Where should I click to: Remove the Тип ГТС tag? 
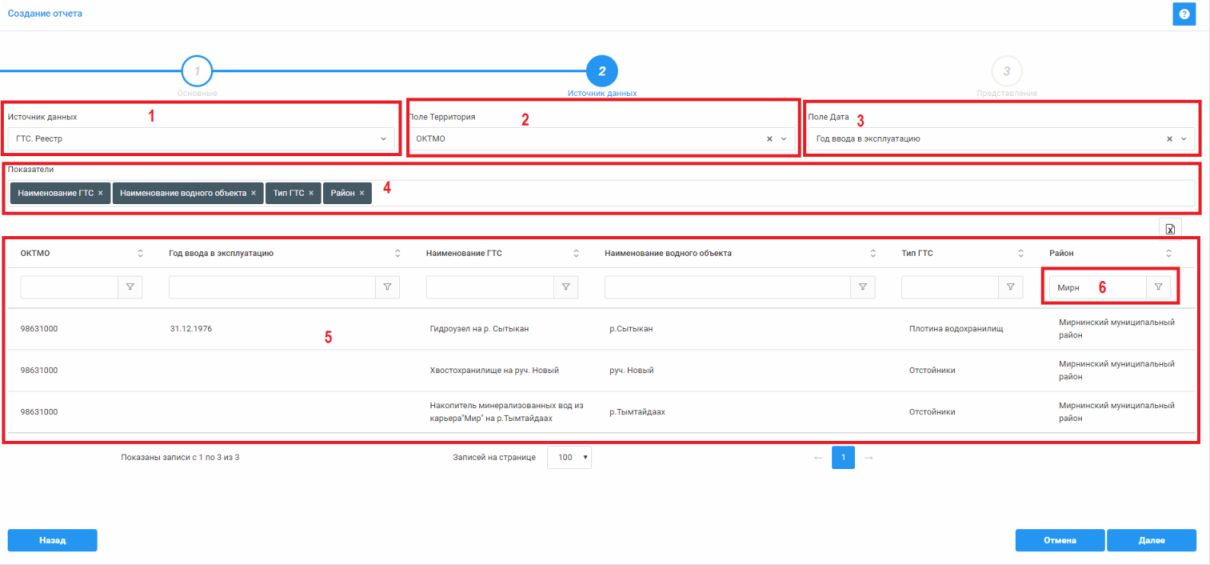[x=311, y=192]
